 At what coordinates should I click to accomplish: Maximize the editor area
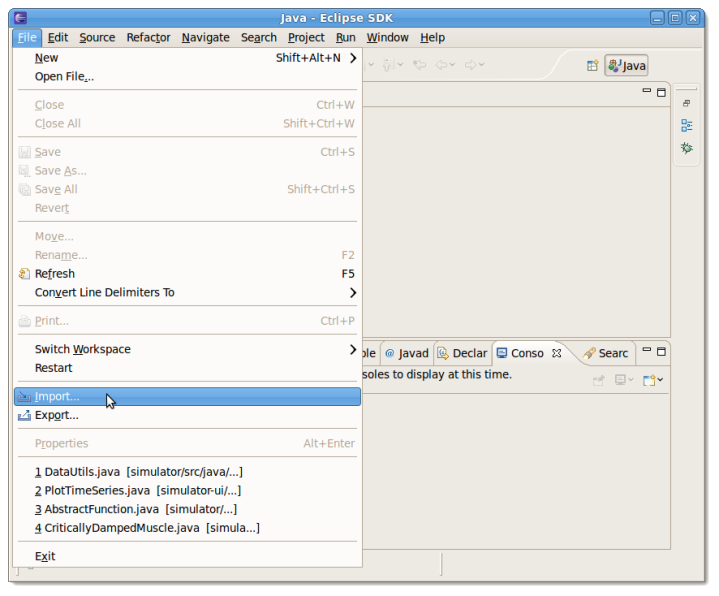click(661, 93)
